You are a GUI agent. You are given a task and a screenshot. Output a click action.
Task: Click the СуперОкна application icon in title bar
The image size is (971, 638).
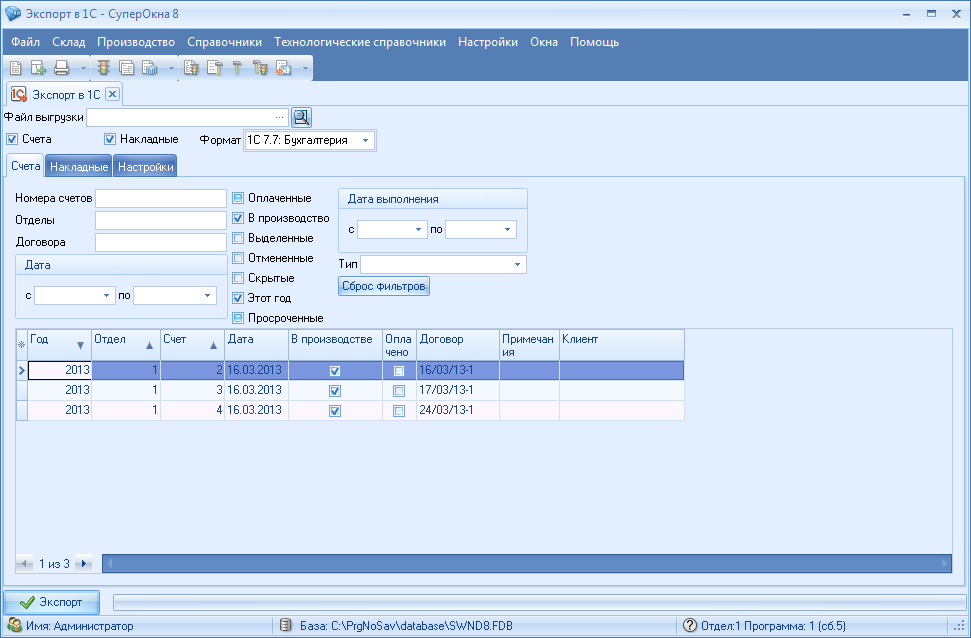pyautogui.click(x=12, y=14)
